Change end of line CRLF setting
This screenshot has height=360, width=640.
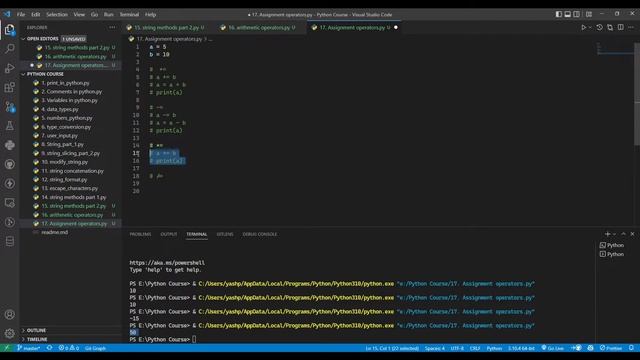click(x=475, y=348)
